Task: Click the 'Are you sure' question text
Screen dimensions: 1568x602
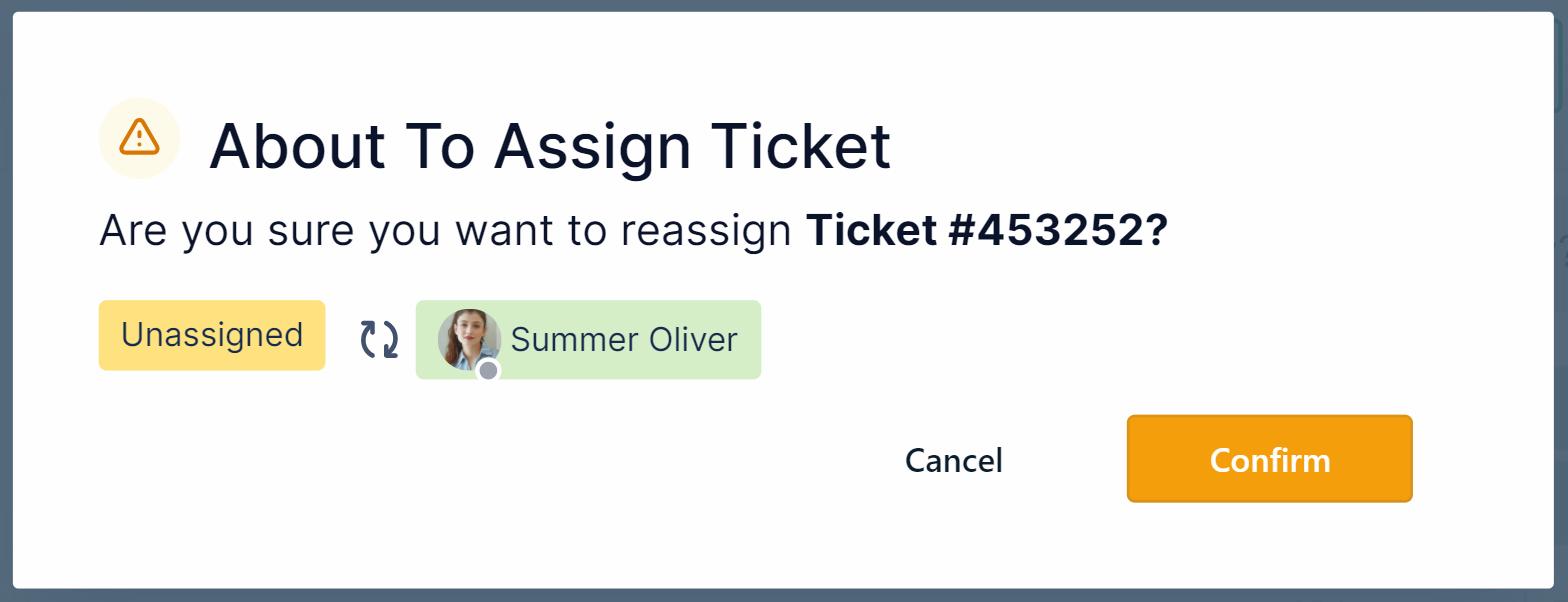Action: tap(450, 232)
